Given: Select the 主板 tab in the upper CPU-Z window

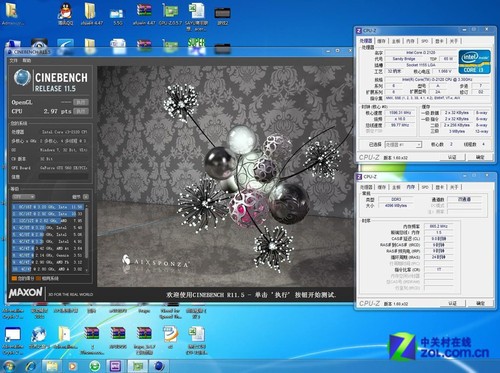Looking at the screenshot, I should 396,41.
